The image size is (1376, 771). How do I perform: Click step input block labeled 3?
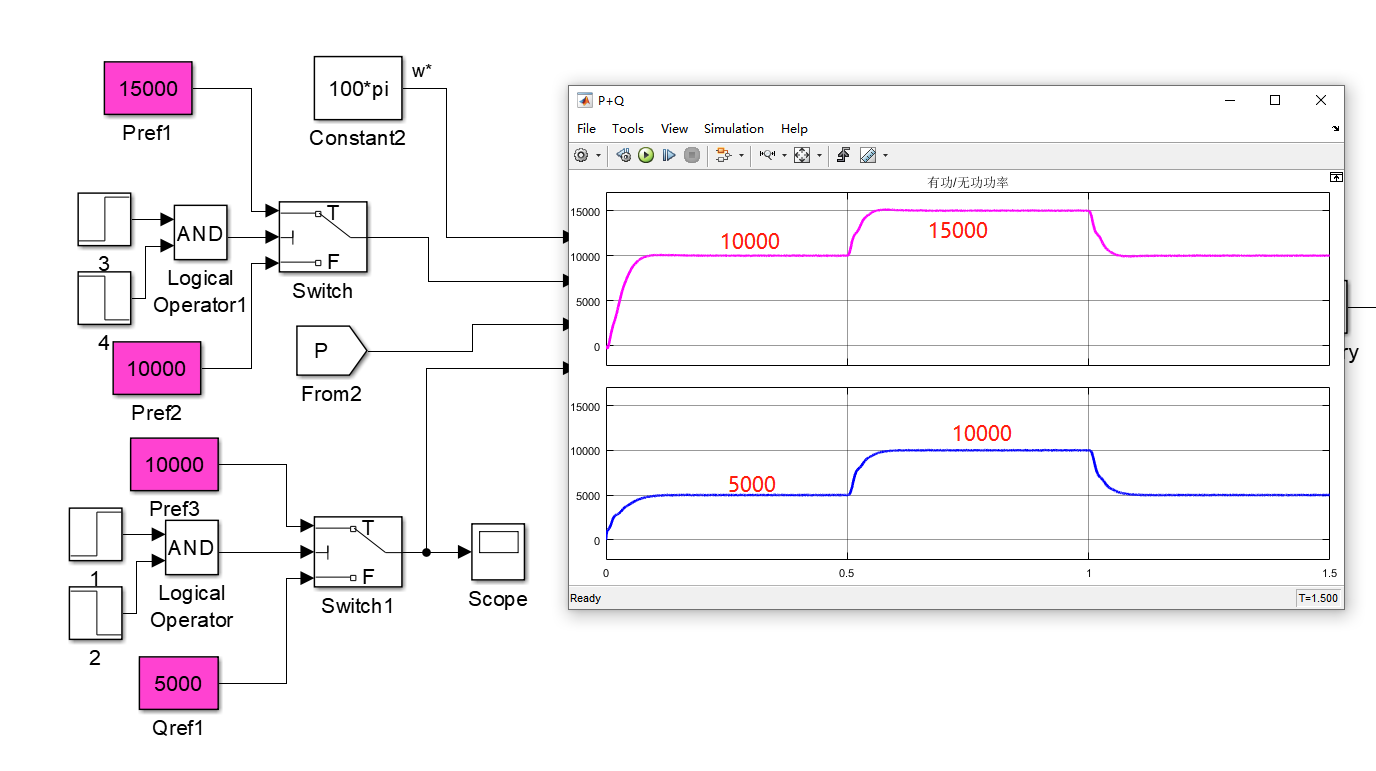point(104,219)
